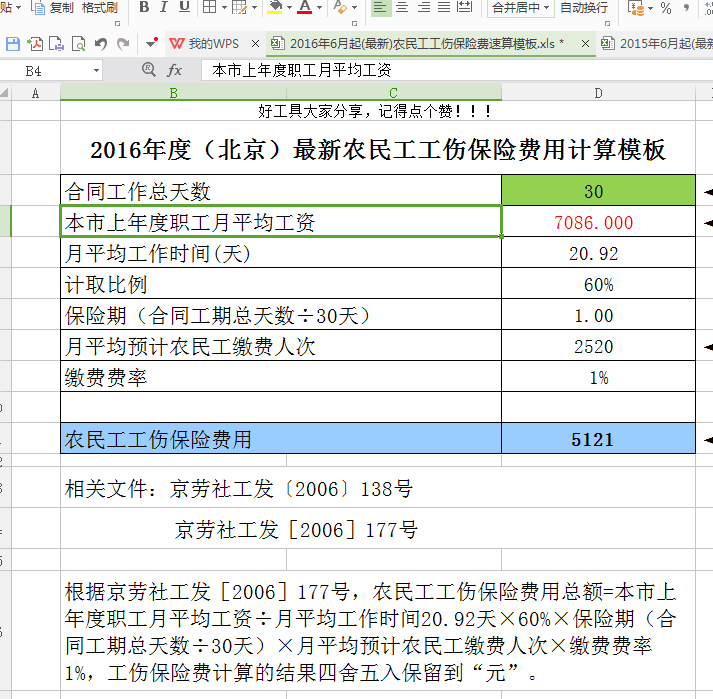Open the fill color dropdown arrow

(x=289, y=8)
